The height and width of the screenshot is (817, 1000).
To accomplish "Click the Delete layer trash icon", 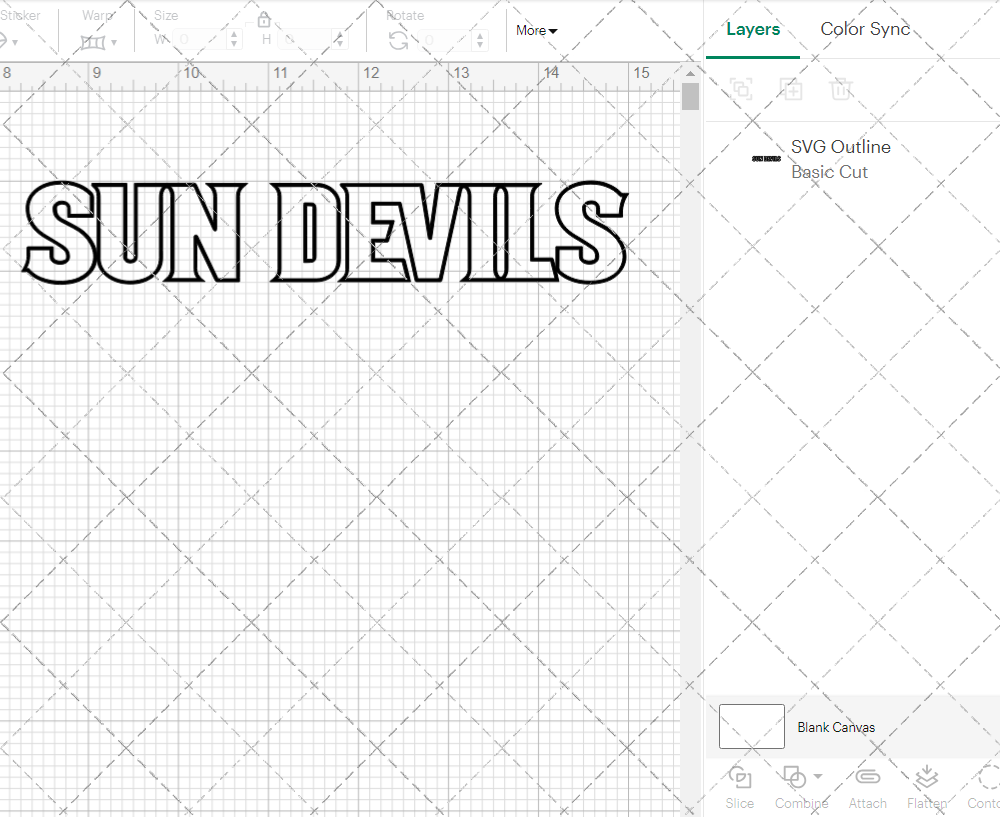I will [841, 89].
